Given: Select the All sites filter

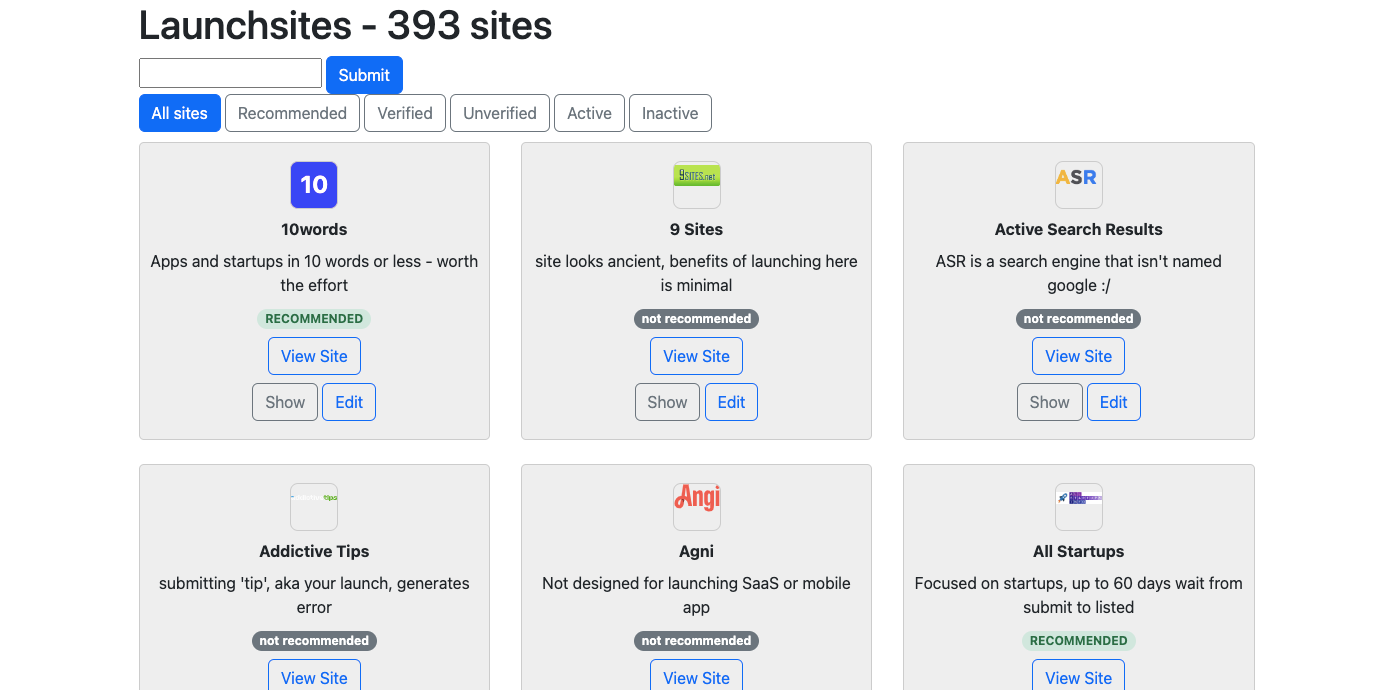Looking at the screenshot, I should (x=180, y=113).
